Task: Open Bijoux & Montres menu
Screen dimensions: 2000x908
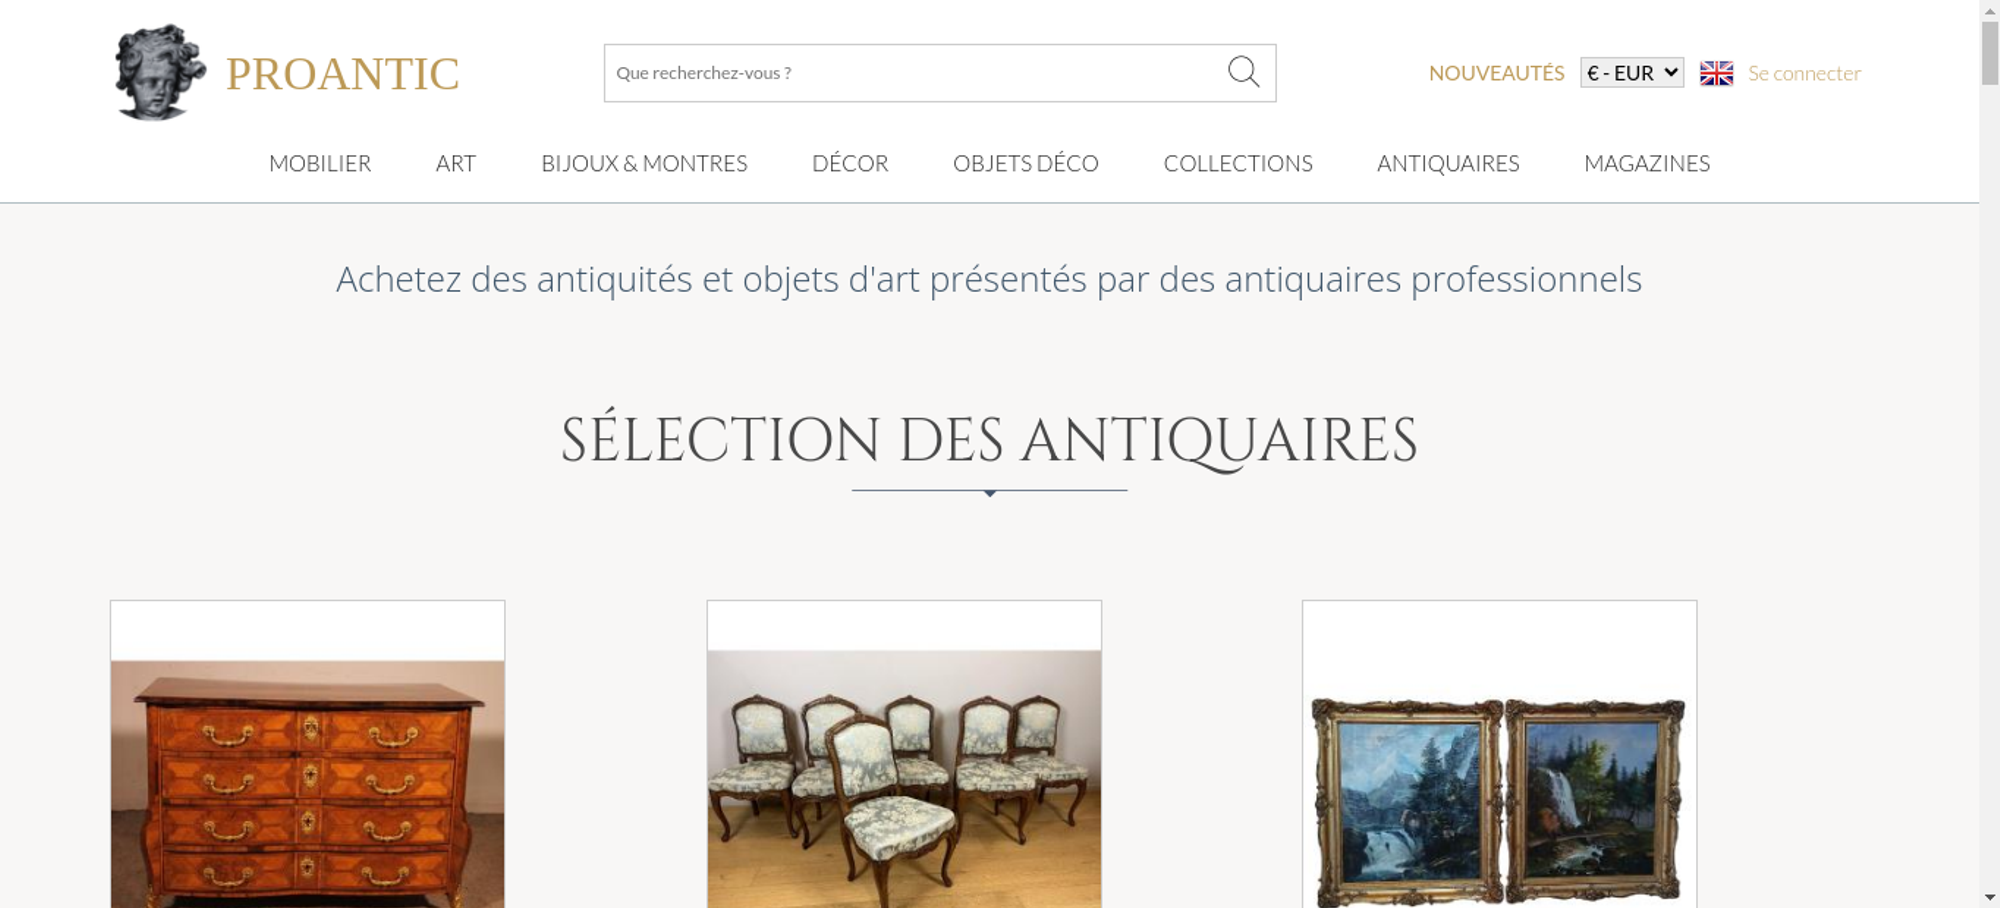Action: point(644,163)
